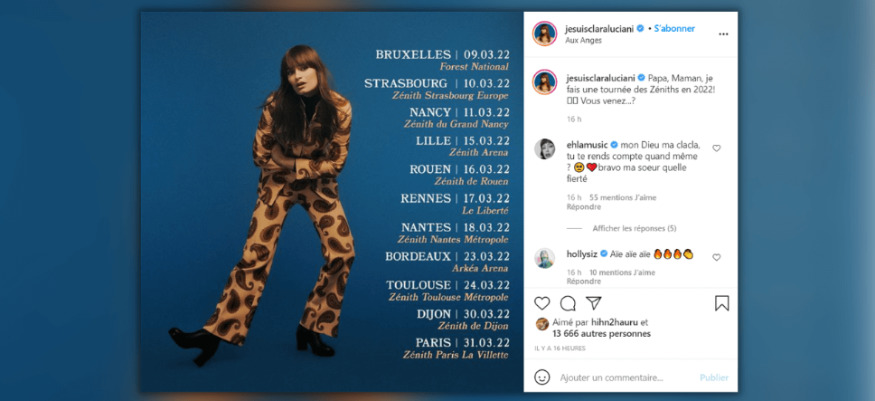Open the ehlamusic commenter avatar

(544, 149)
